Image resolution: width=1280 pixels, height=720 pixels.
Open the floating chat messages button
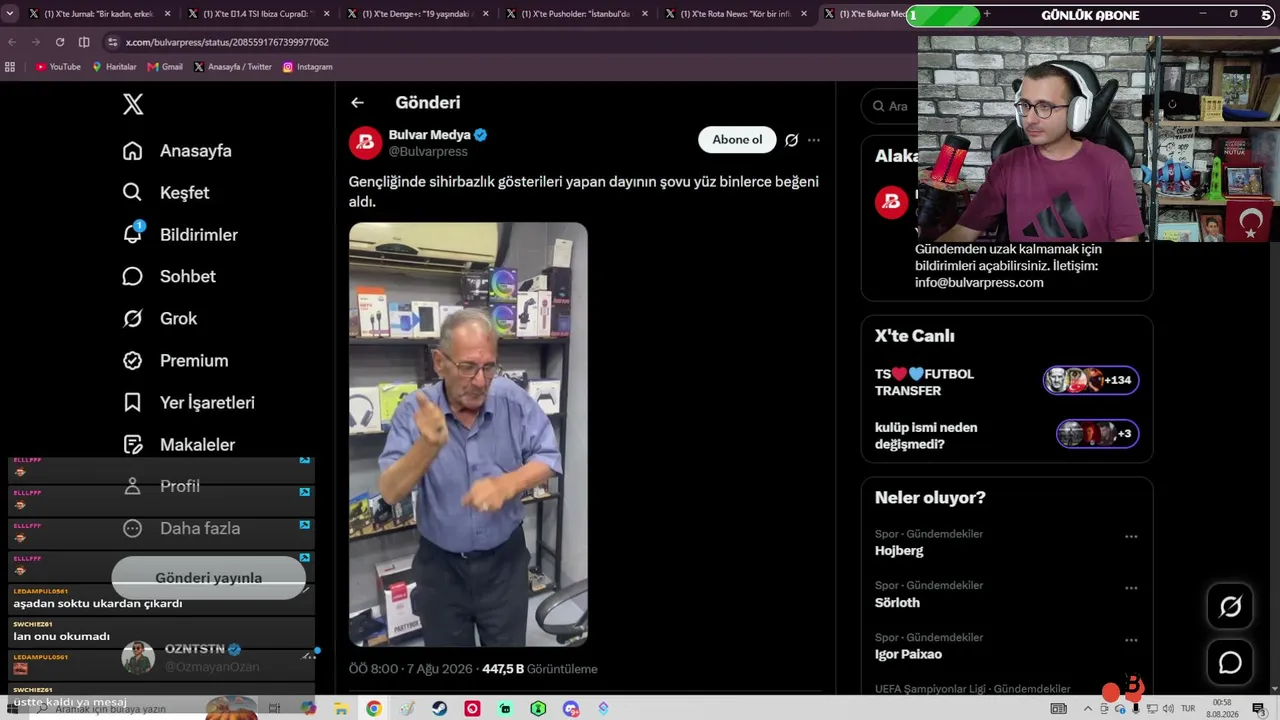(x=1230, y=663)
